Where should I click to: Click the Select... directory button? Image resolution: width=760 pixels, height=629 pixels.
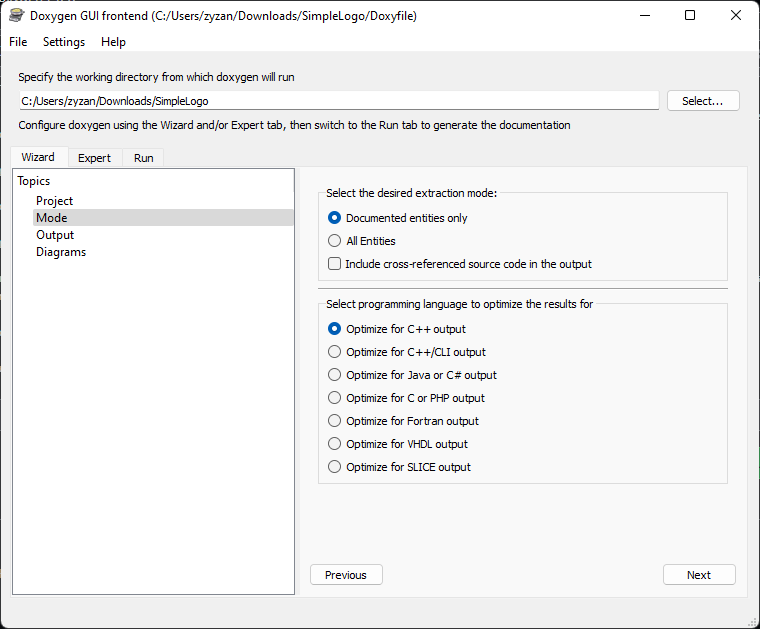[703, 101]
